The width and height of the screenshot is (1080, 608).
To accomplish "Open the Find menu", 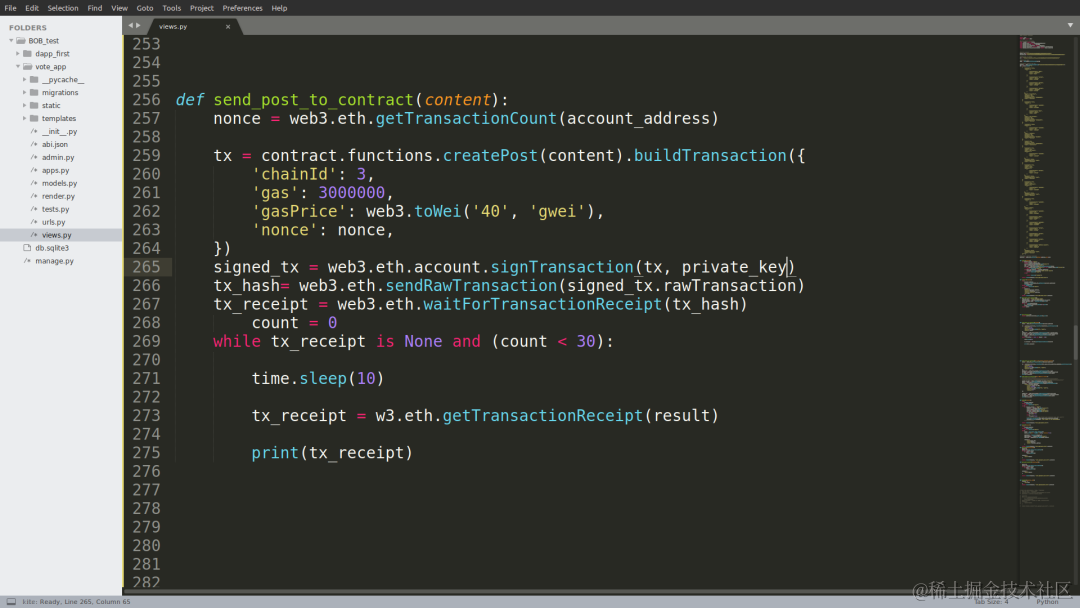I will pyautogui.click(x=95, y=8).
